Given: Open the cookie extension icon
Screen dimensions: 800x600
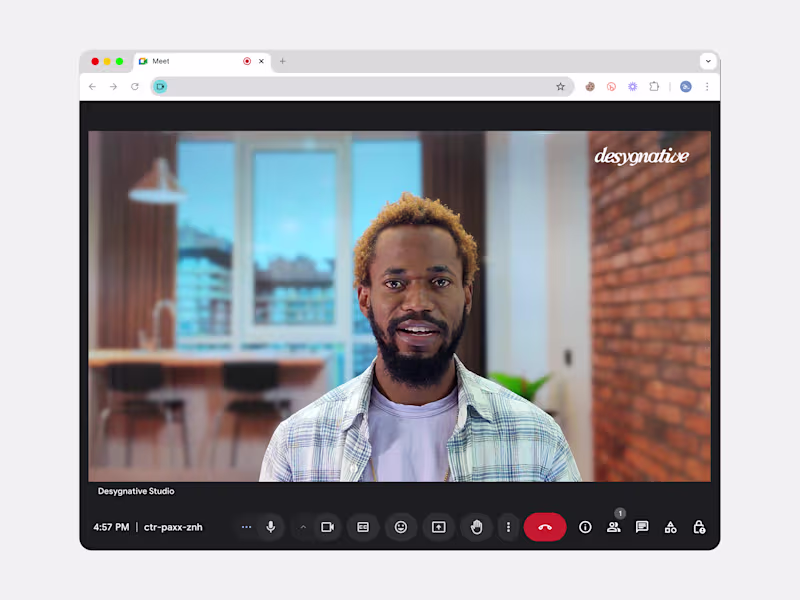Looking at the screenshot, I should click(590, 87).
